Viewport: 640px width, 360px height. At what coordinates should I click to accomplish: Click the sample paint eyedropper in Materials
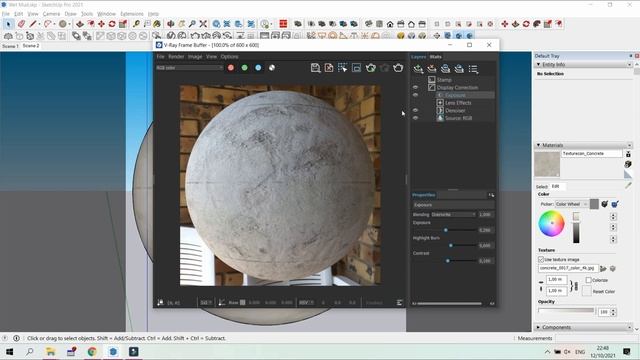628,186
